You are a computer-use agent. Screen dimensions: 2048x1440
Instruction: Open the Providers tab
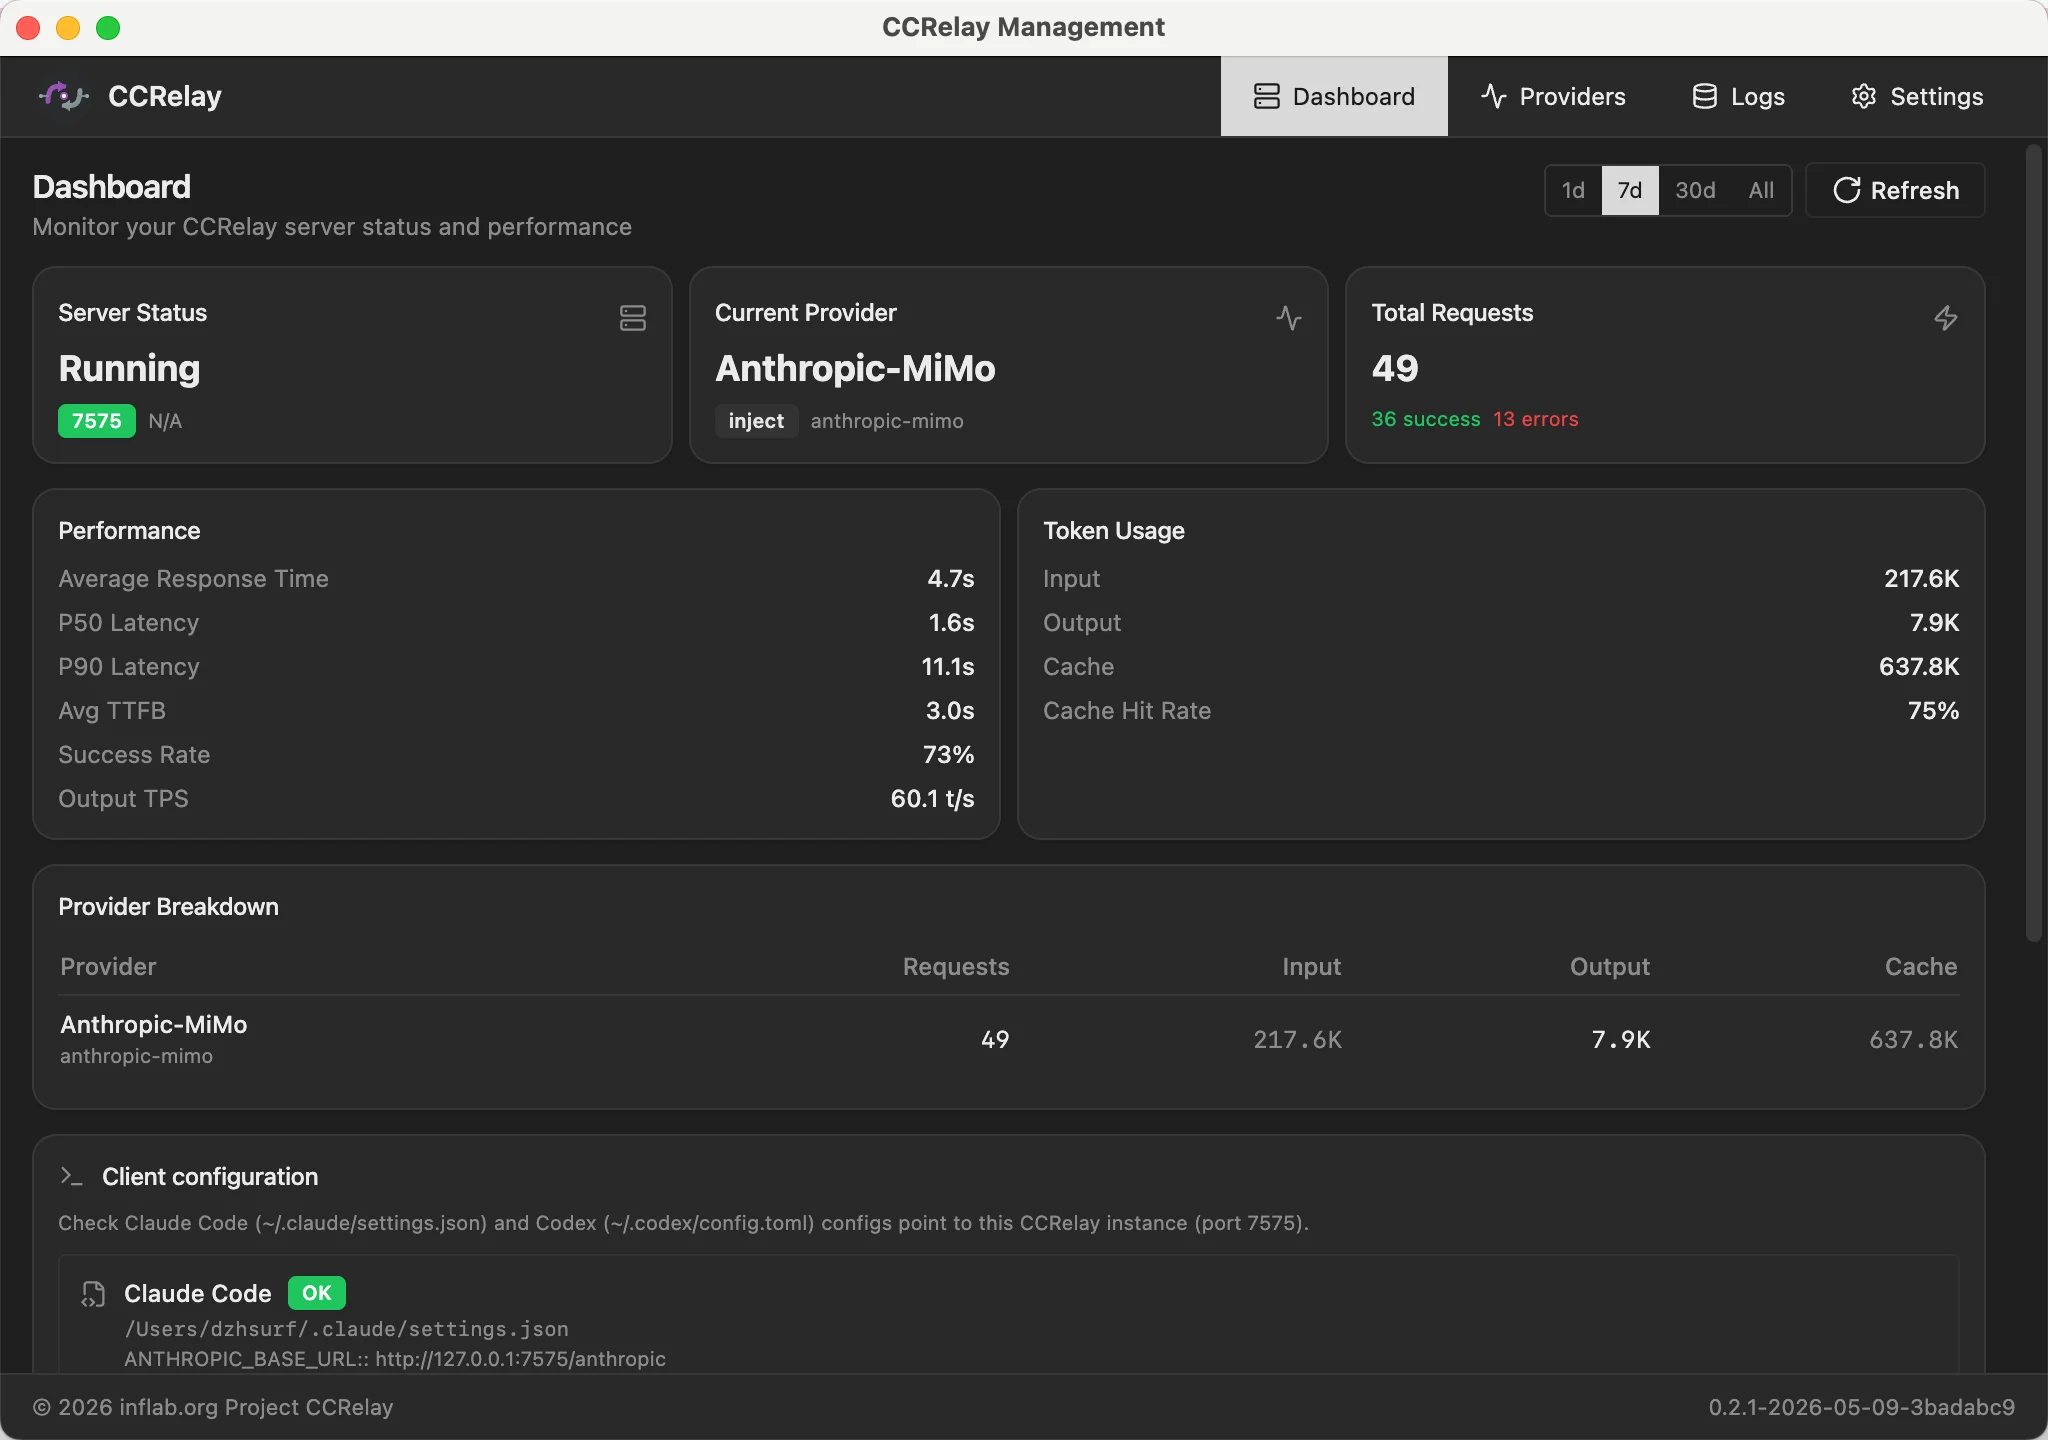pos(1553,96)
